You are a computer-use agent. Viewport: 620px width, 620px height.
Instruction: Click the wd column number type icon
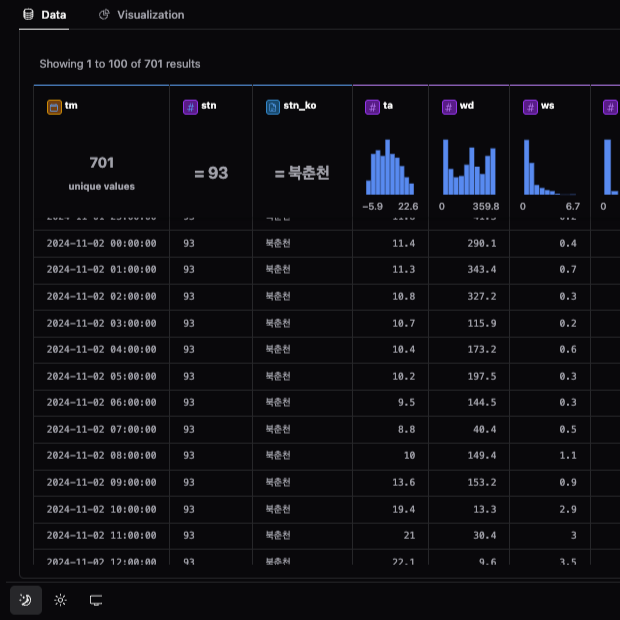pyautogui.click(x=449, y=106)
